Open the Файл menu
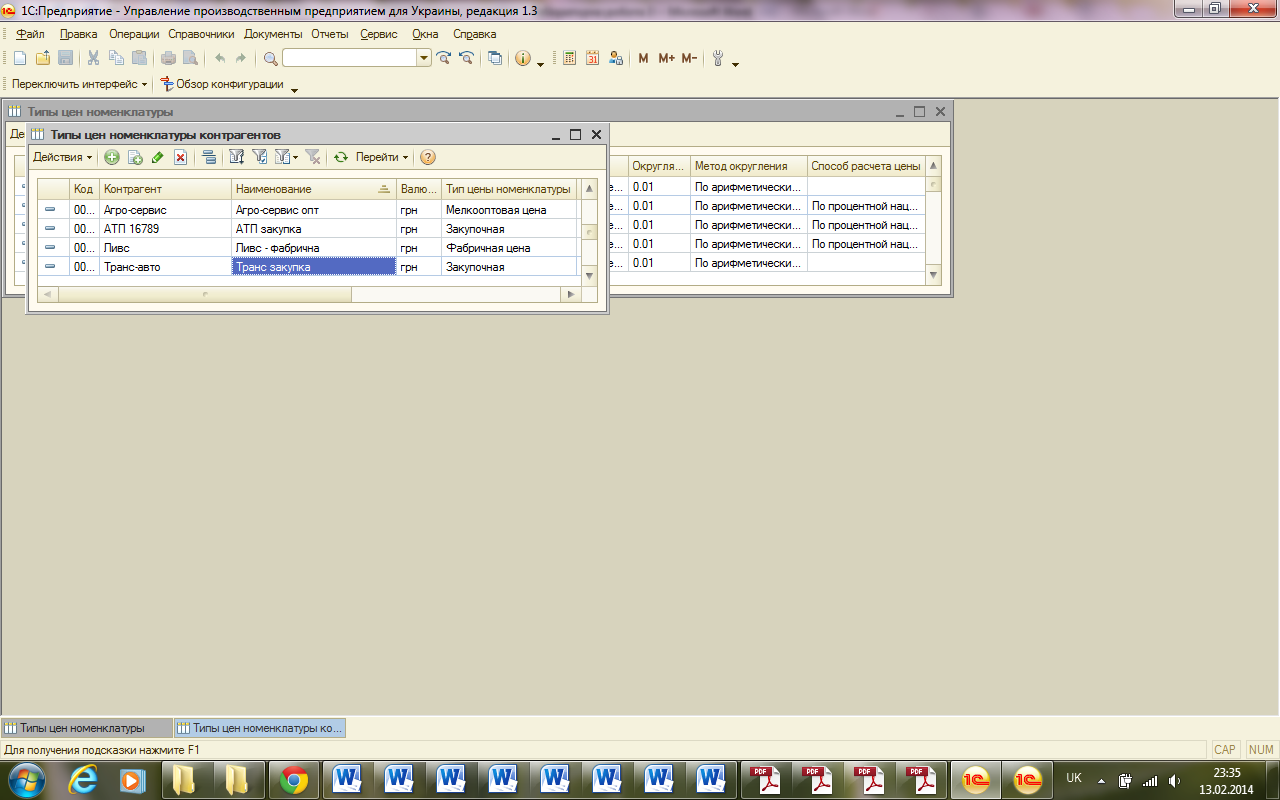Viewport: 1280px width, 800px height. tap(30, 34)
